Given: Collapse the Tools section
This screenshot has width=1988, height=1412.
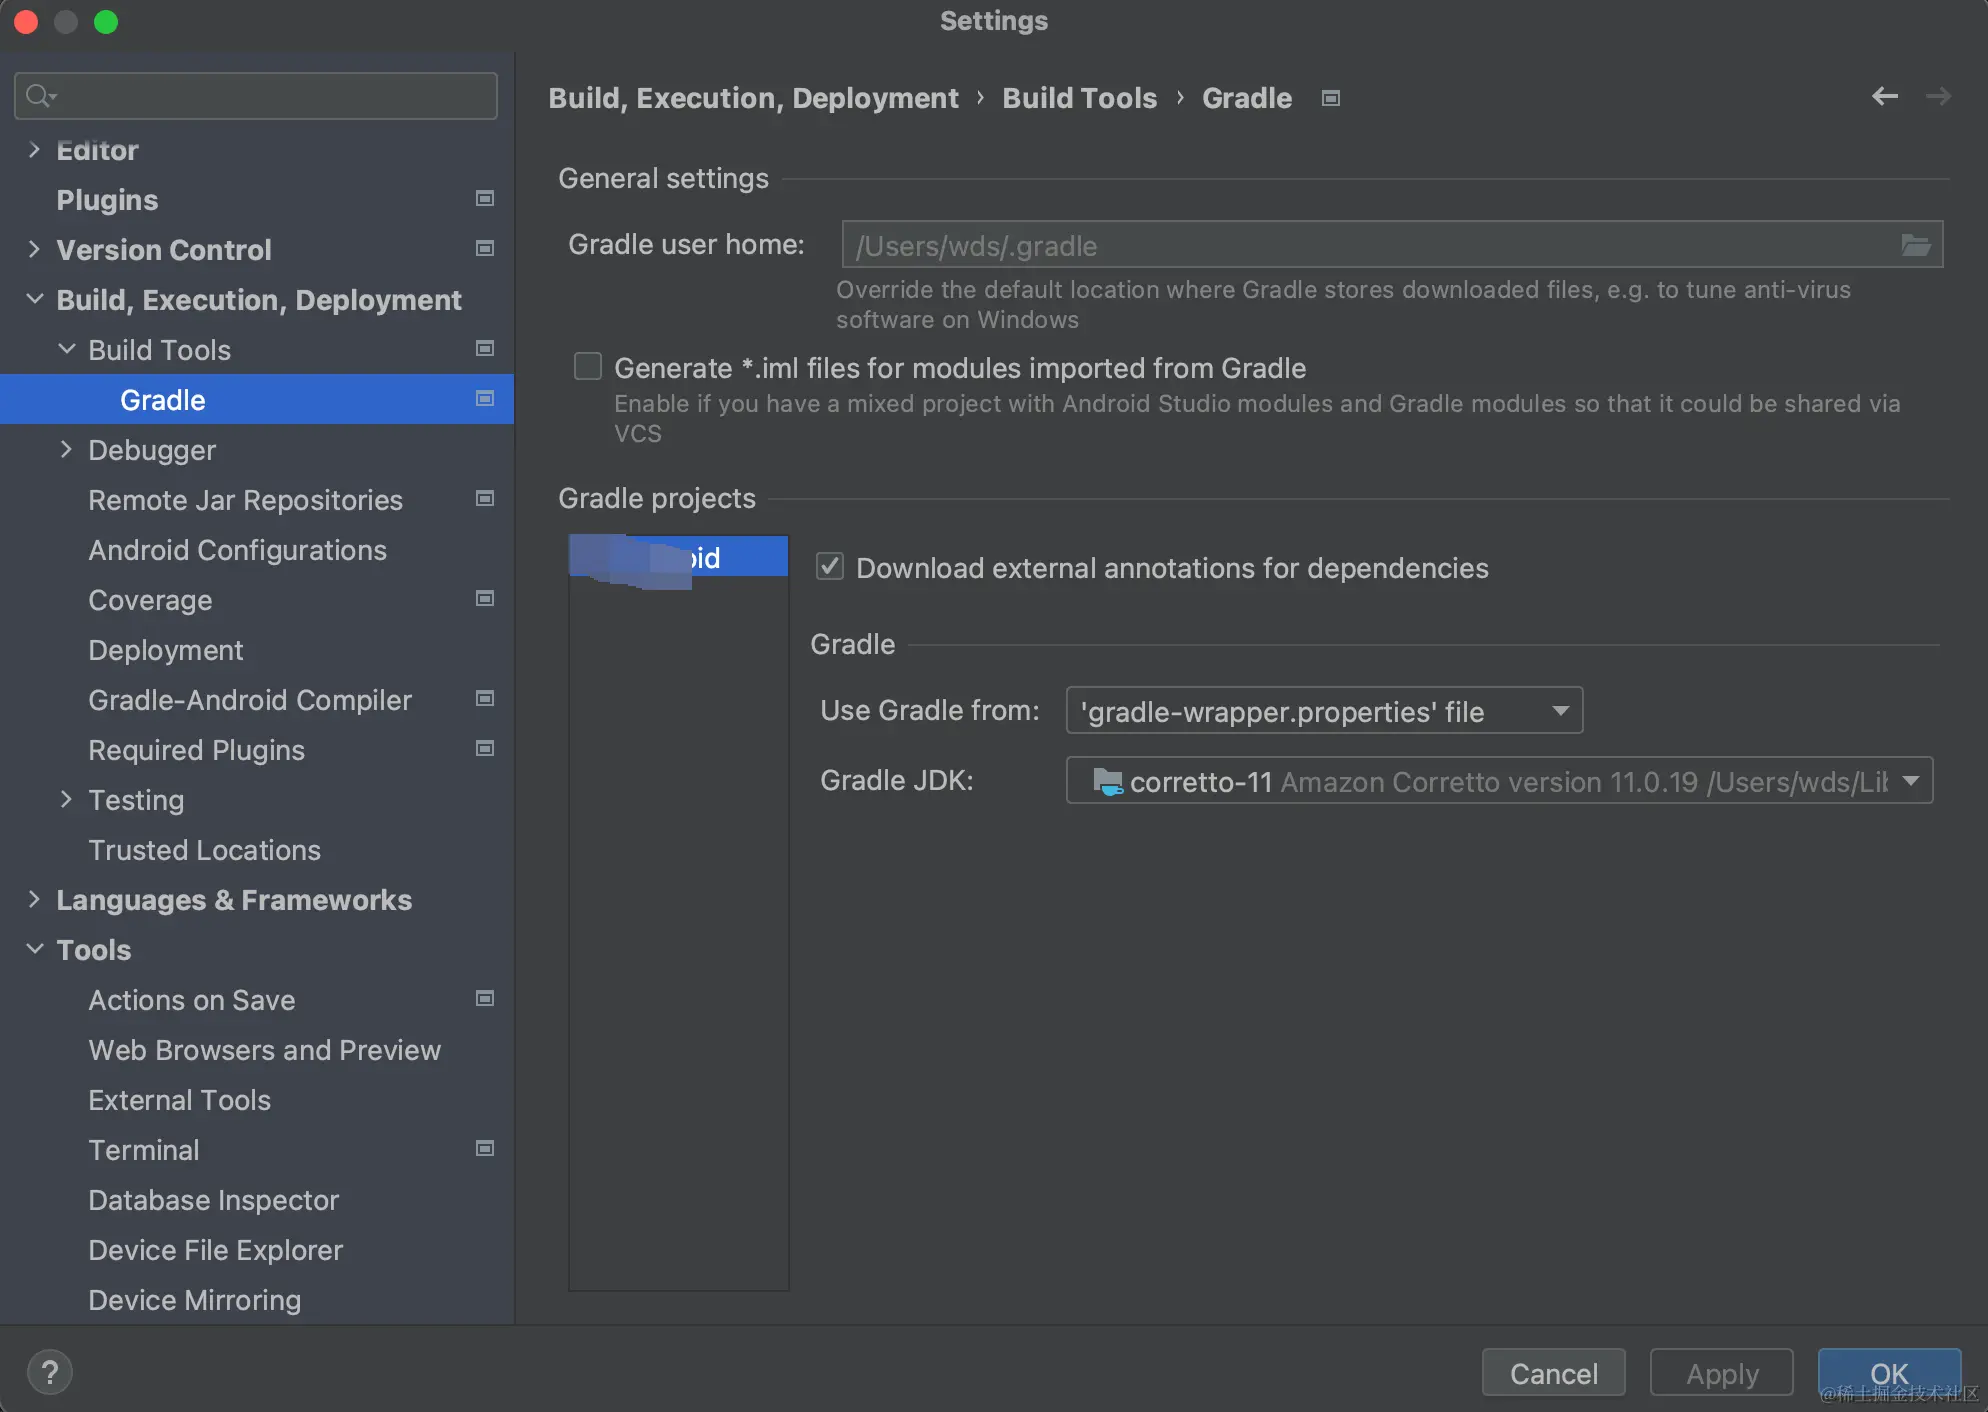Looking at the screenshot, I should point(35,949).
